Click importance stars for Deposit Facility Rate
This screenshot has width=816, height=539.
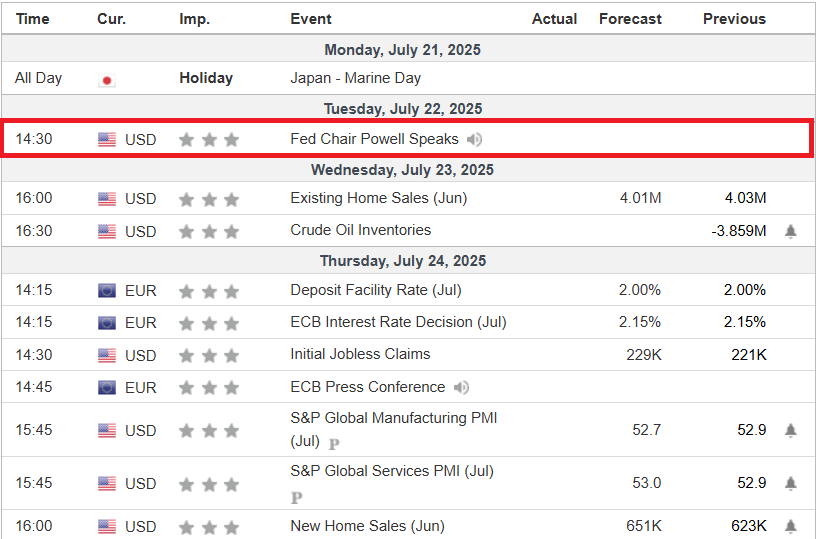(209, 291)
